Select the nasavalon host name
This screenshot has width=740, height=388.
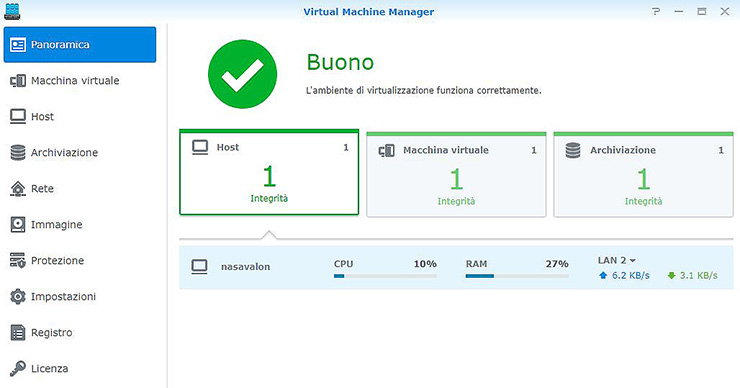tap(245, 267)
